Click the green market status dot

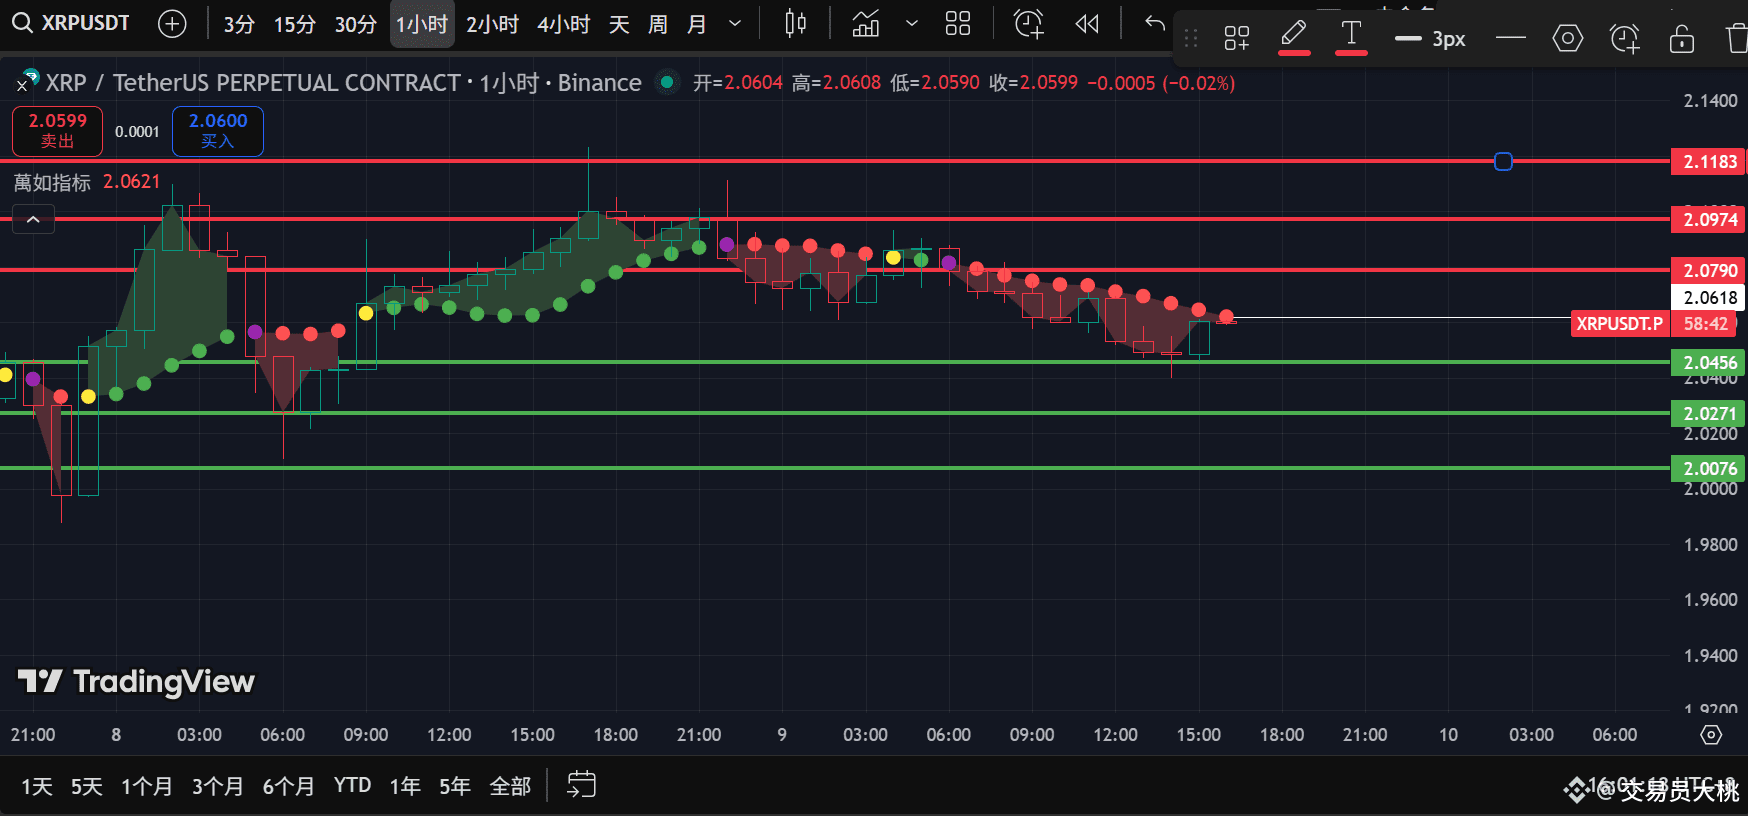(x=667, y=82)
